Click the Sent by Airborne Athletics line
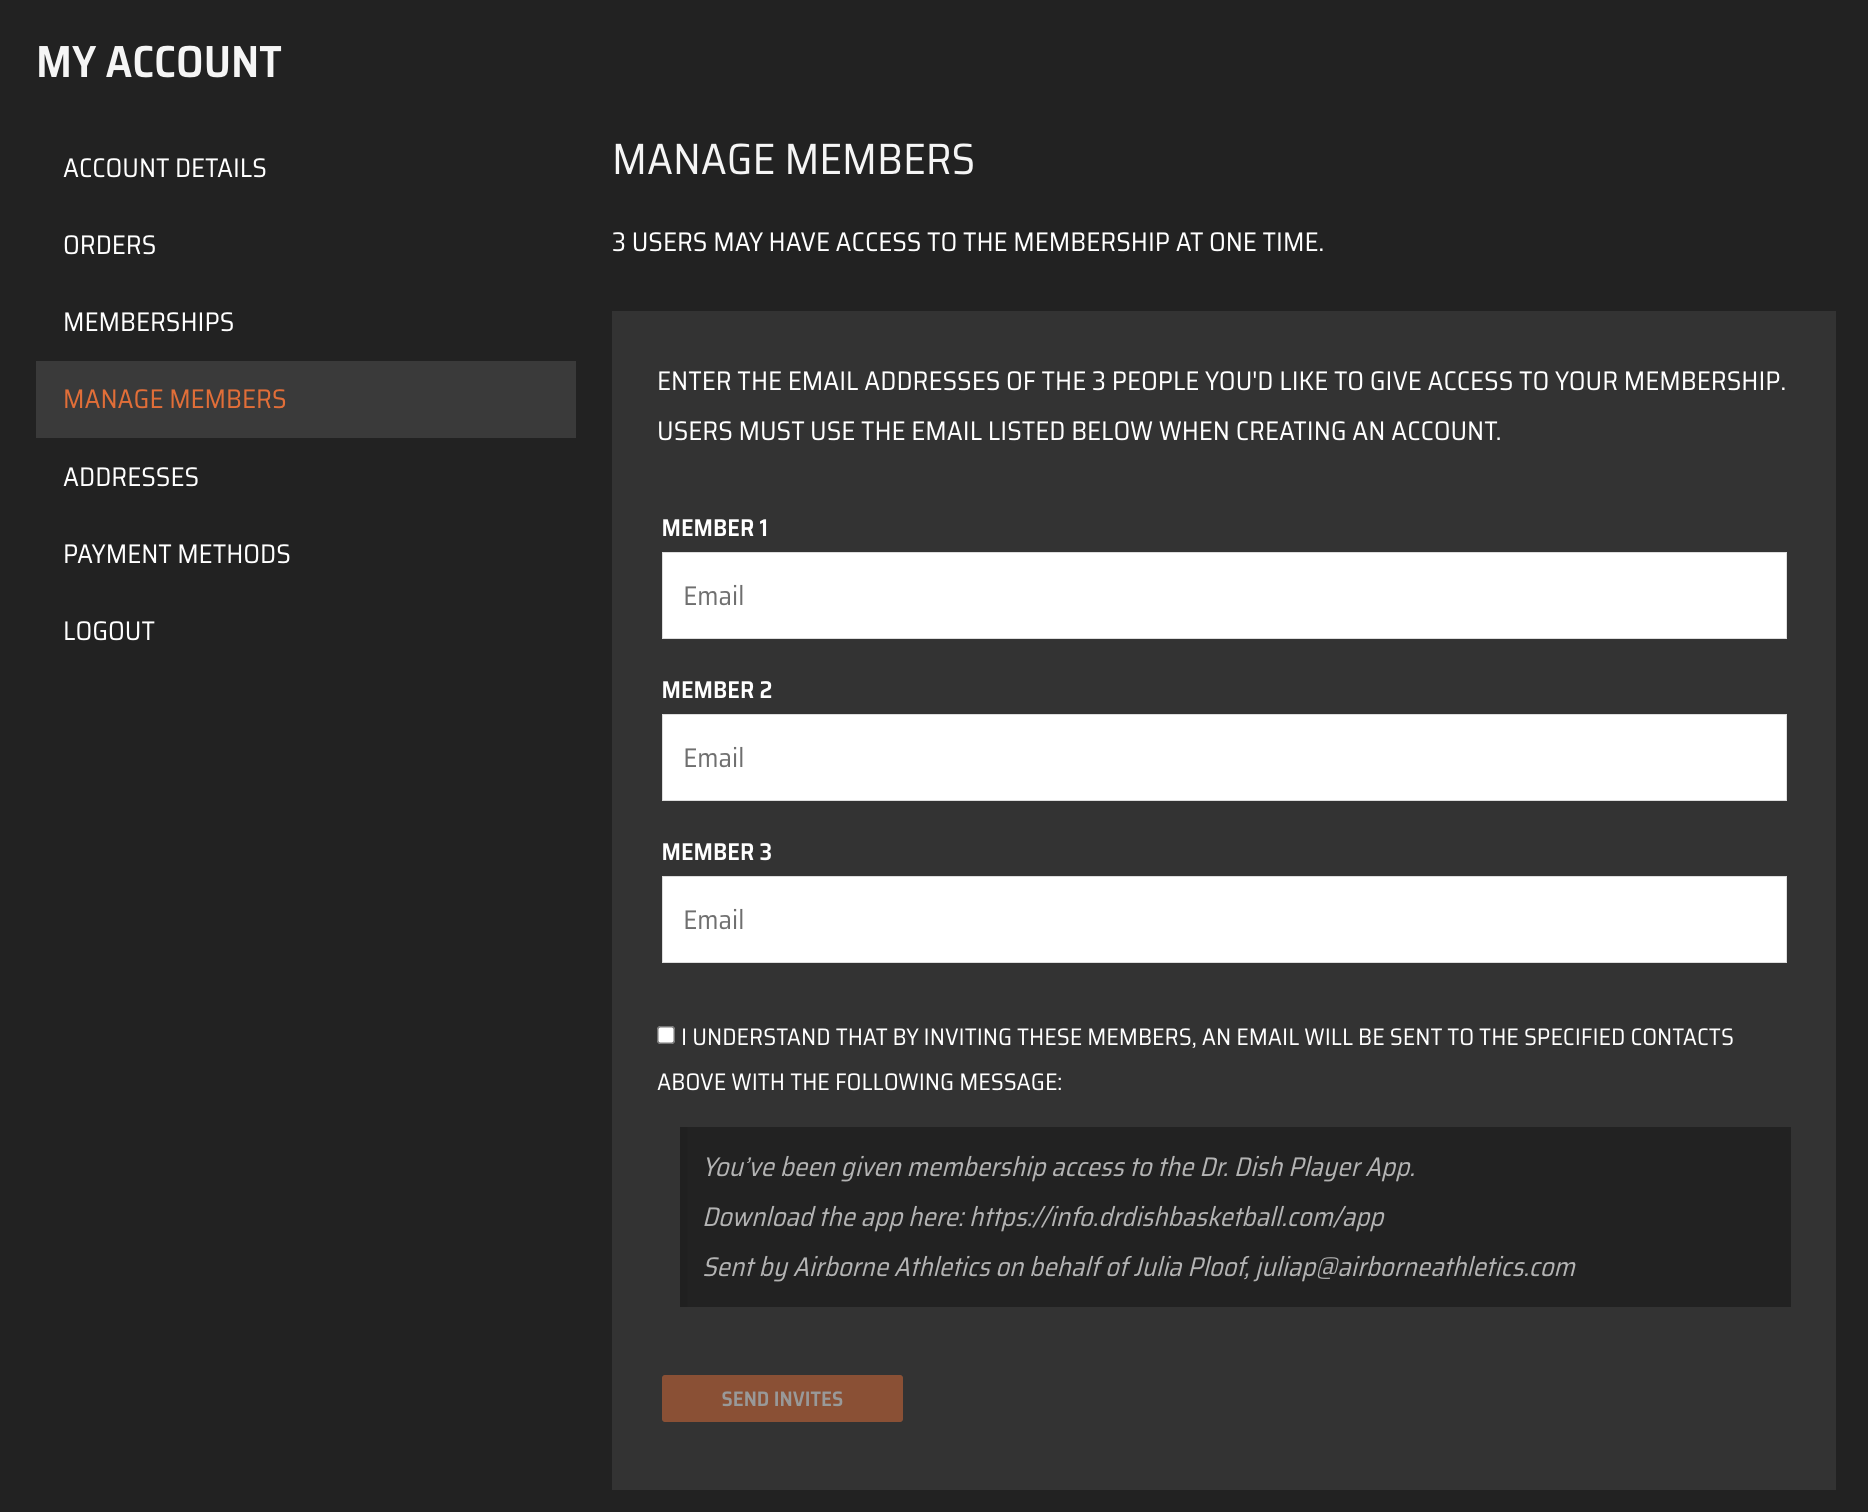 1139,1267
